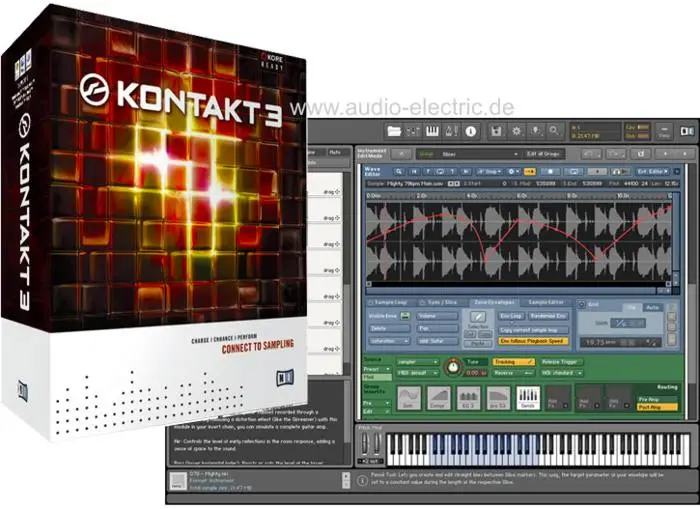Select the Fix tab in the Grid panel

click(x=632, y=308)
